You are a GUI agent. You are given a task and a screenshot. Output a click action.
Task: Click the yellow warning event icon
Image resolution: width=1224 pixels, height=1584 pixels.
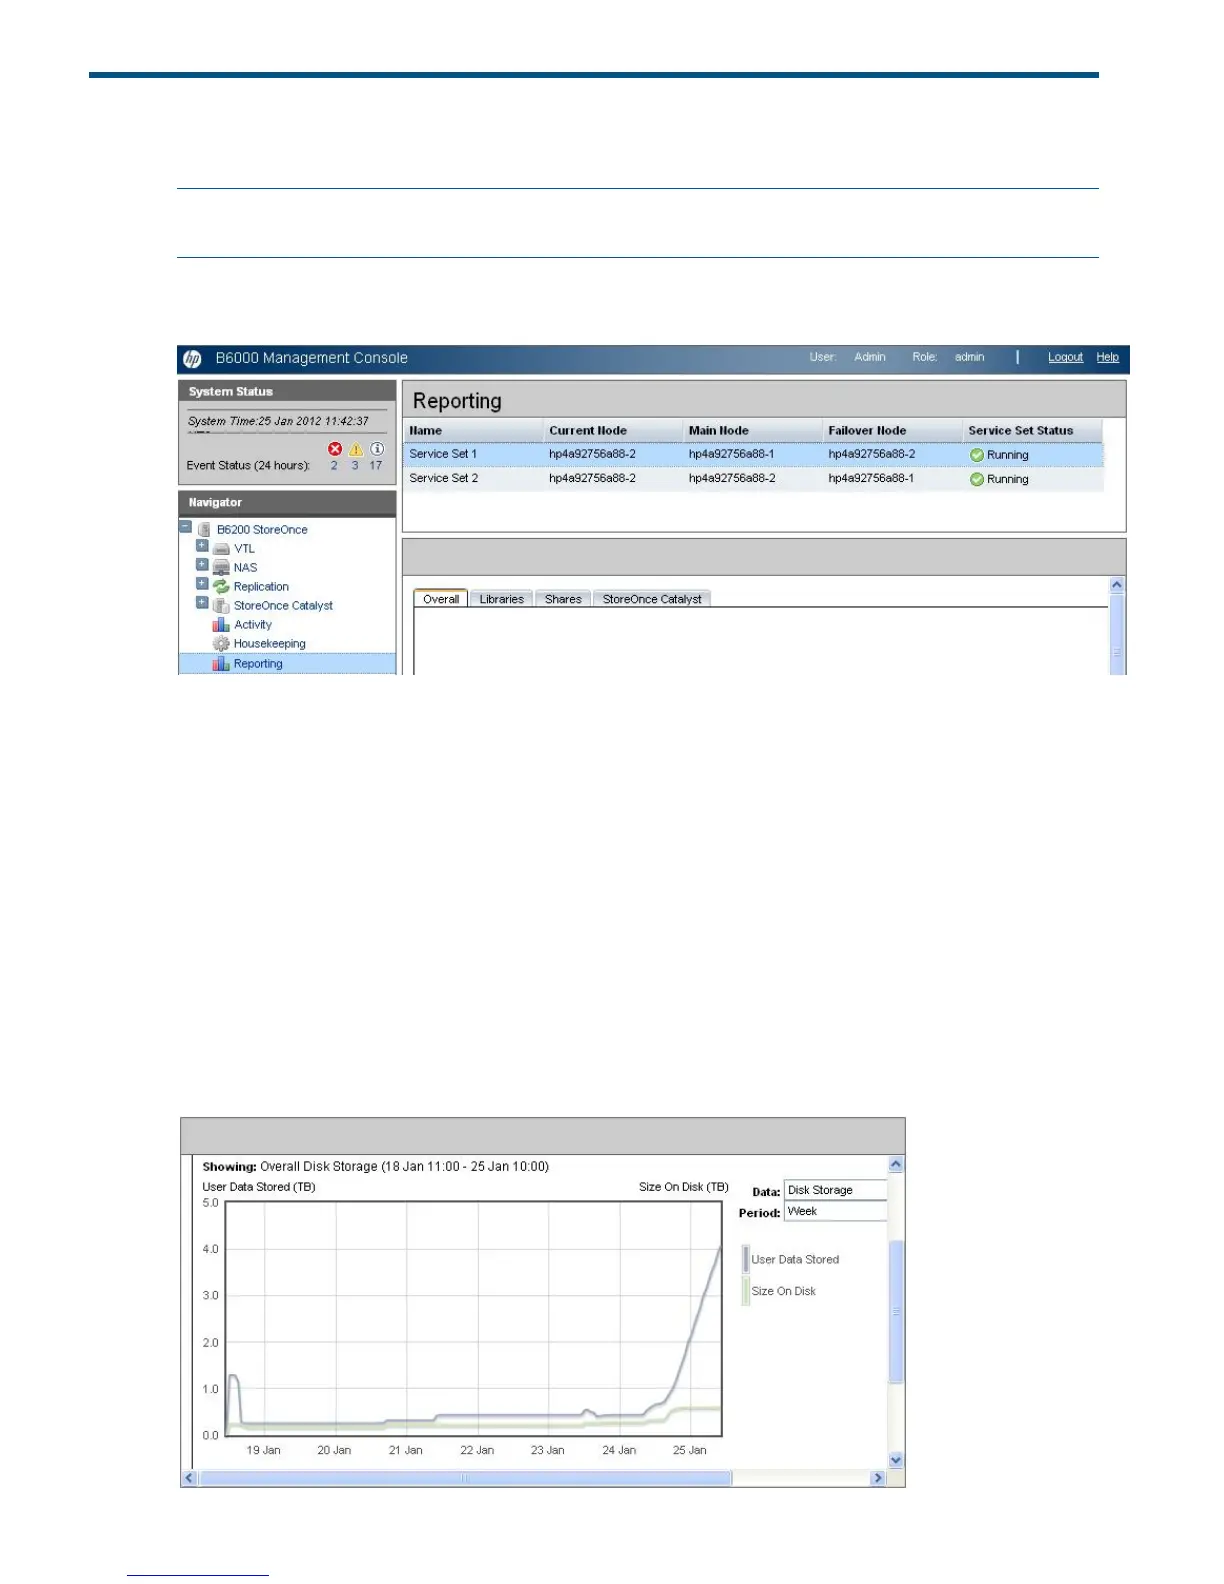(356, 449)
